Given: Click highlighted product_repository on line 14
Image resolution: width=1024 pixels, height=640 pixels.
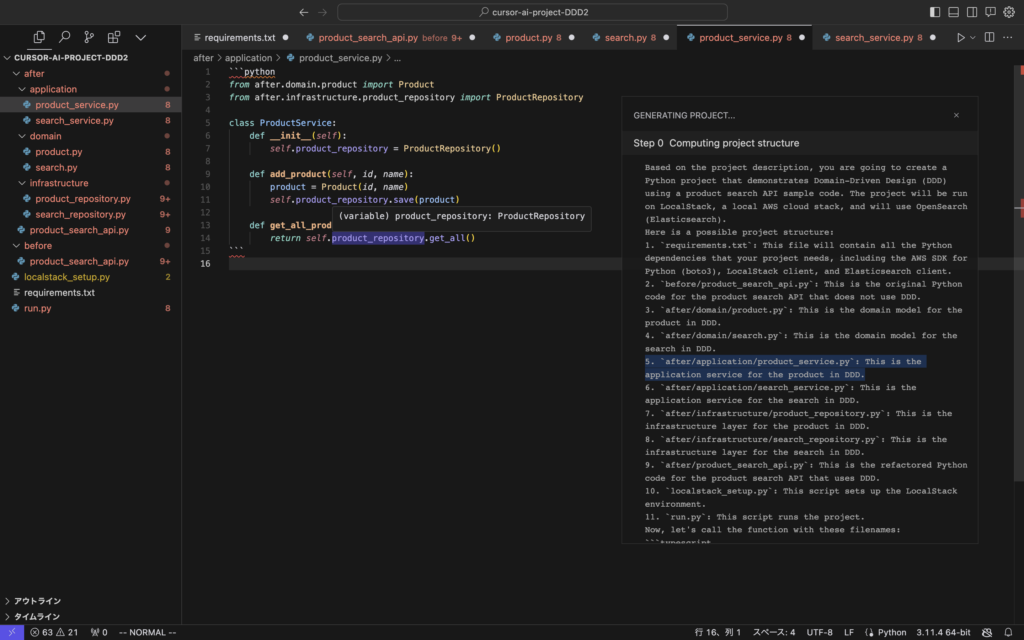Looking at the screenshot, I should (x=377, y=238).
